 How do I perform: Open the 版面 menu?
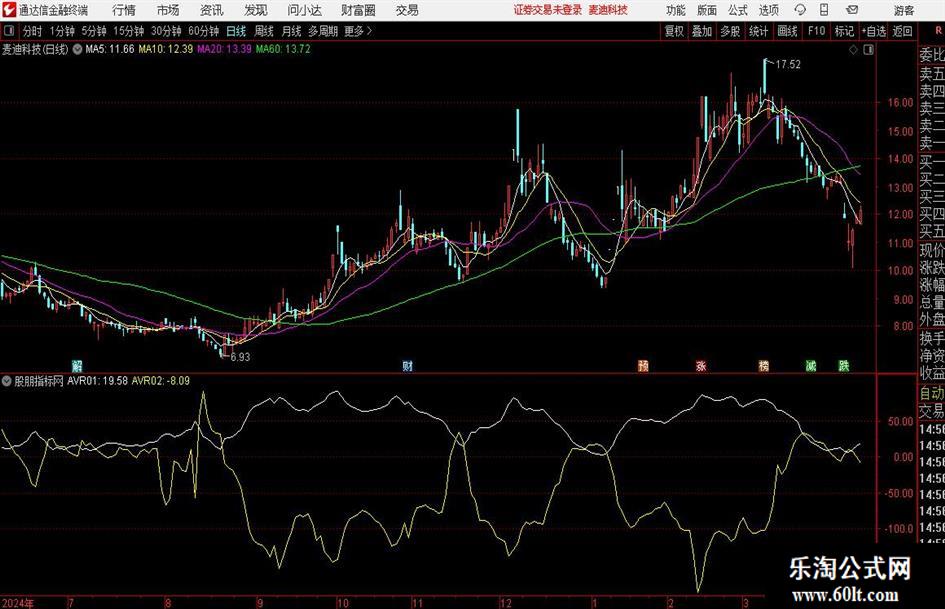707,10
